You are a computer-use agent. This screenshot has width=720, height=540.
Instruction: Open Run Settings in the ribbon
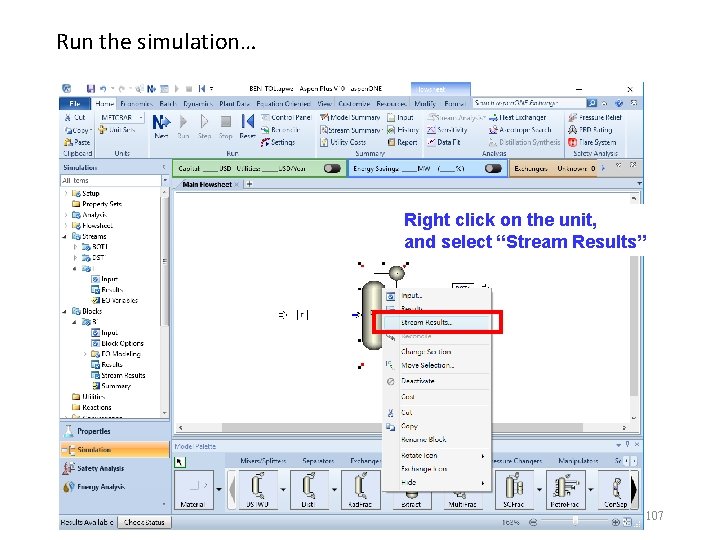tap(278, 142)
